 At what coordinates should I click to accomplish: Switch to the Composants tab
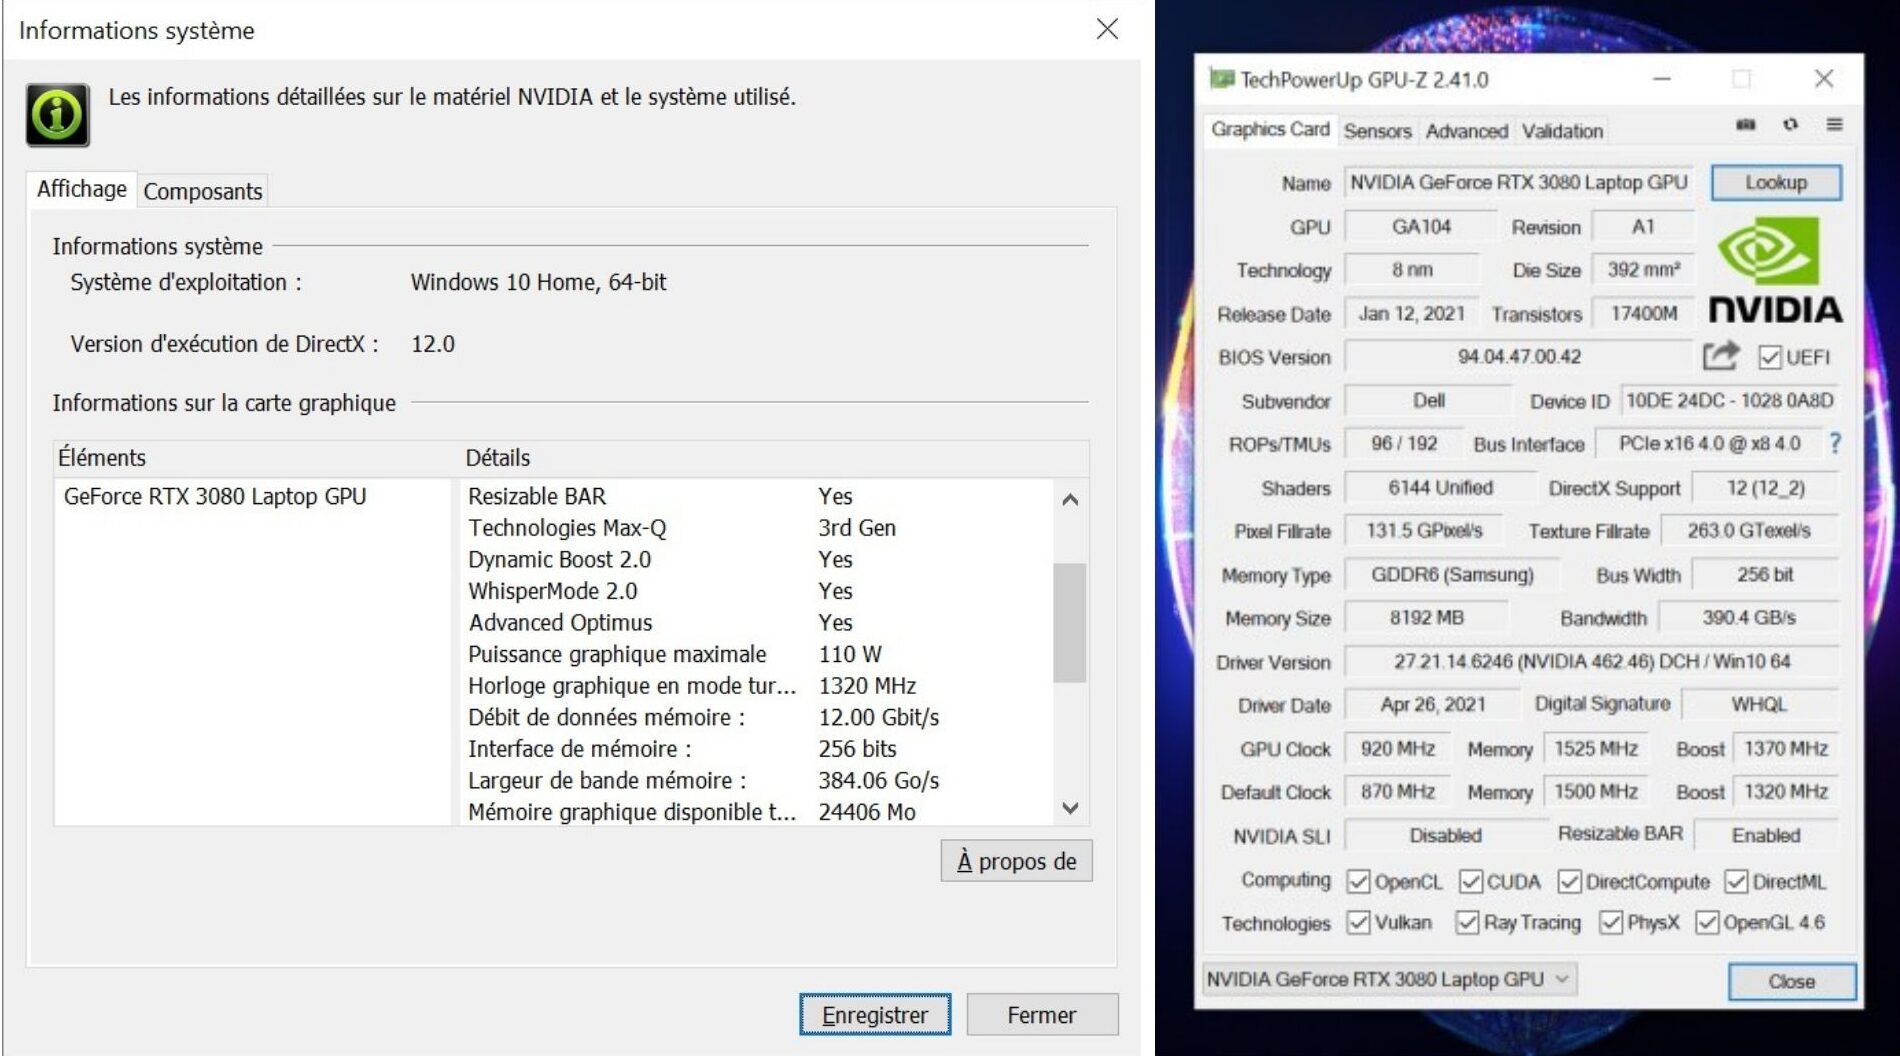click(x=203, y=191)
